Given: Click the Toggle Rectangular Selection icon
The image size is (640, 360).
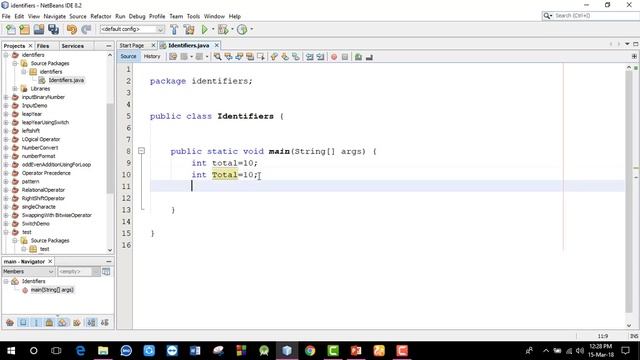Looking at the screenshot, I should (260, 57).
